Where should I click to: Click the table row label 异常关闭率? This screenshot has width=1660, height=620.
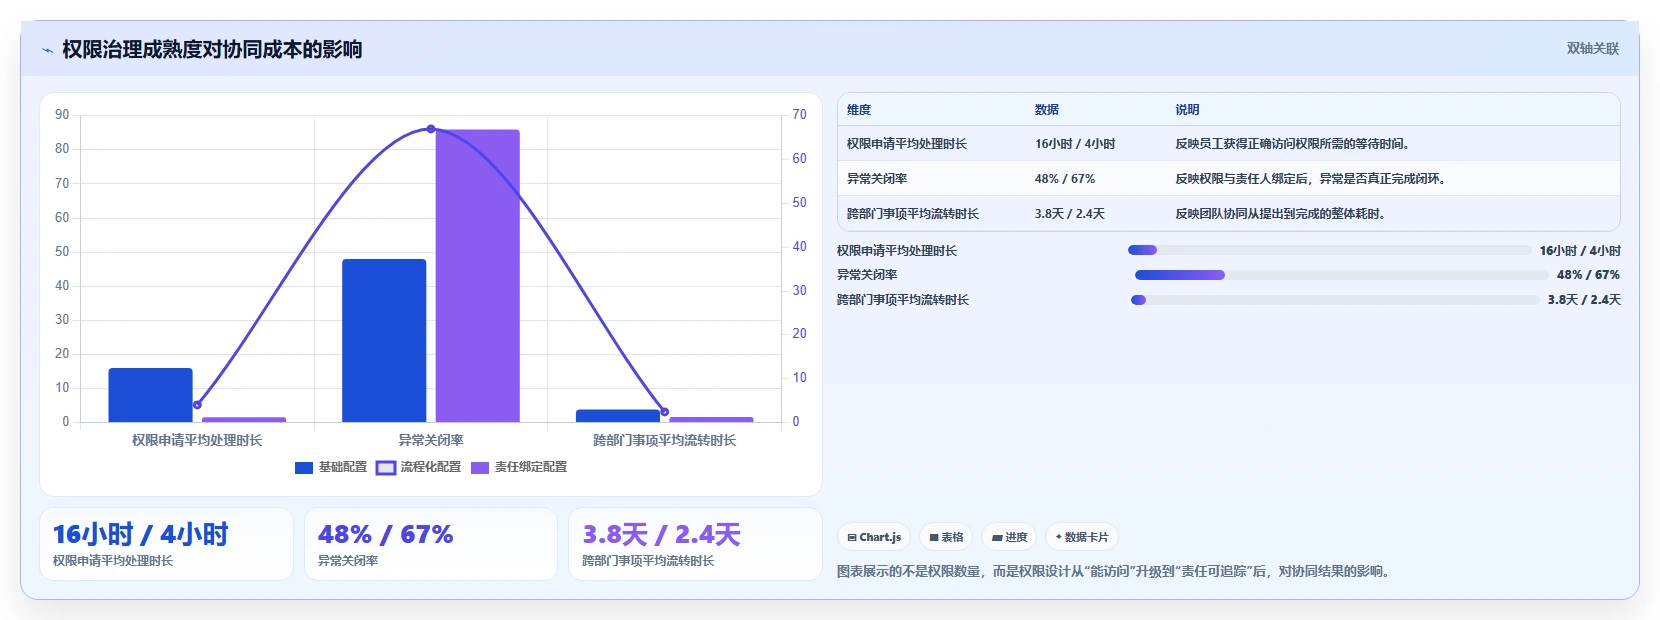tap(877, 179)
